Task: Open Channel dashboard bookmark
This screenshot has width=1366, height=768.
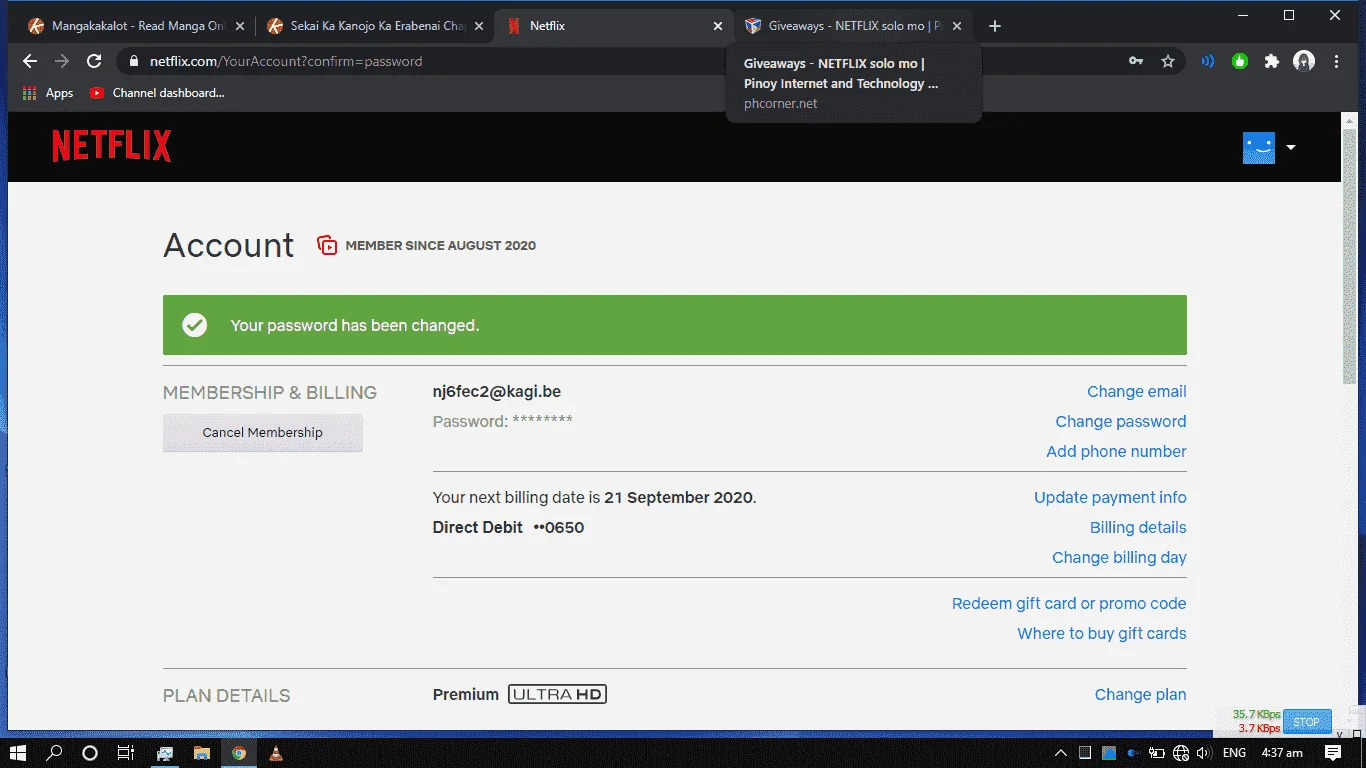Action: (157, 93)
